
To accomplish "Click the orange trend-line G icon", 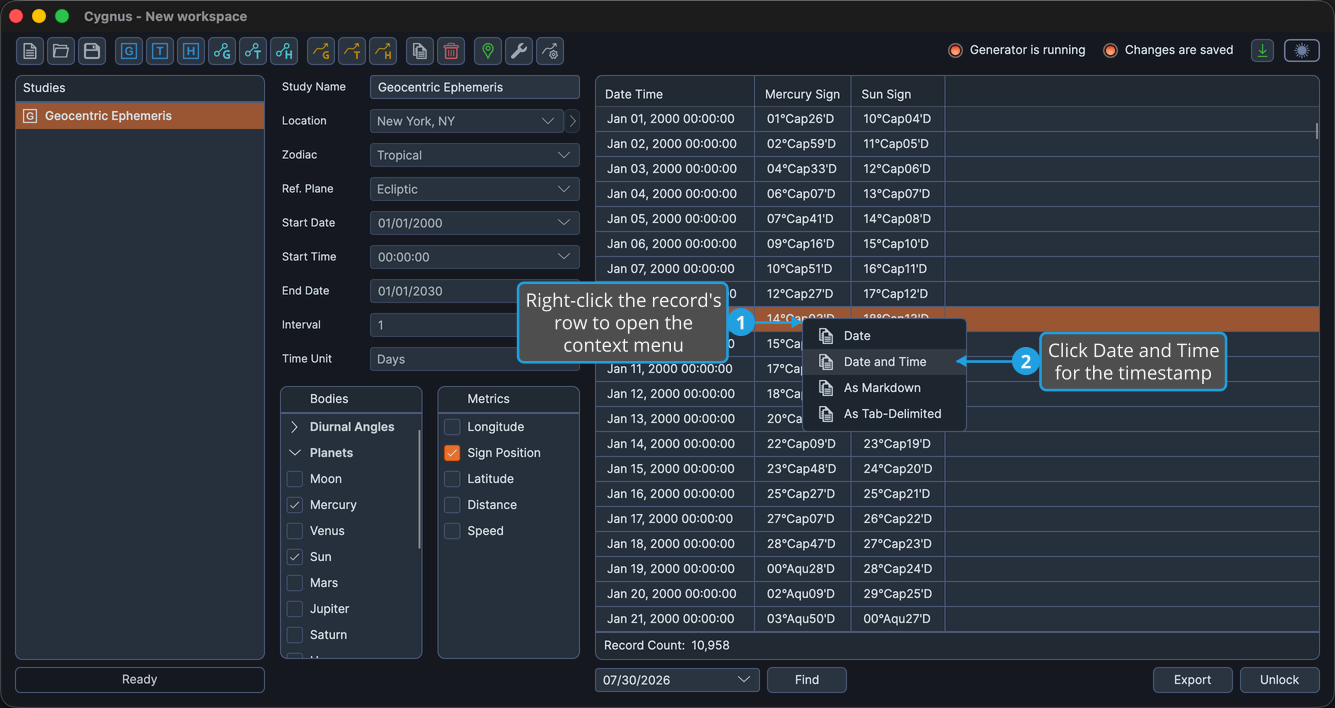I will tap(321, 51).
